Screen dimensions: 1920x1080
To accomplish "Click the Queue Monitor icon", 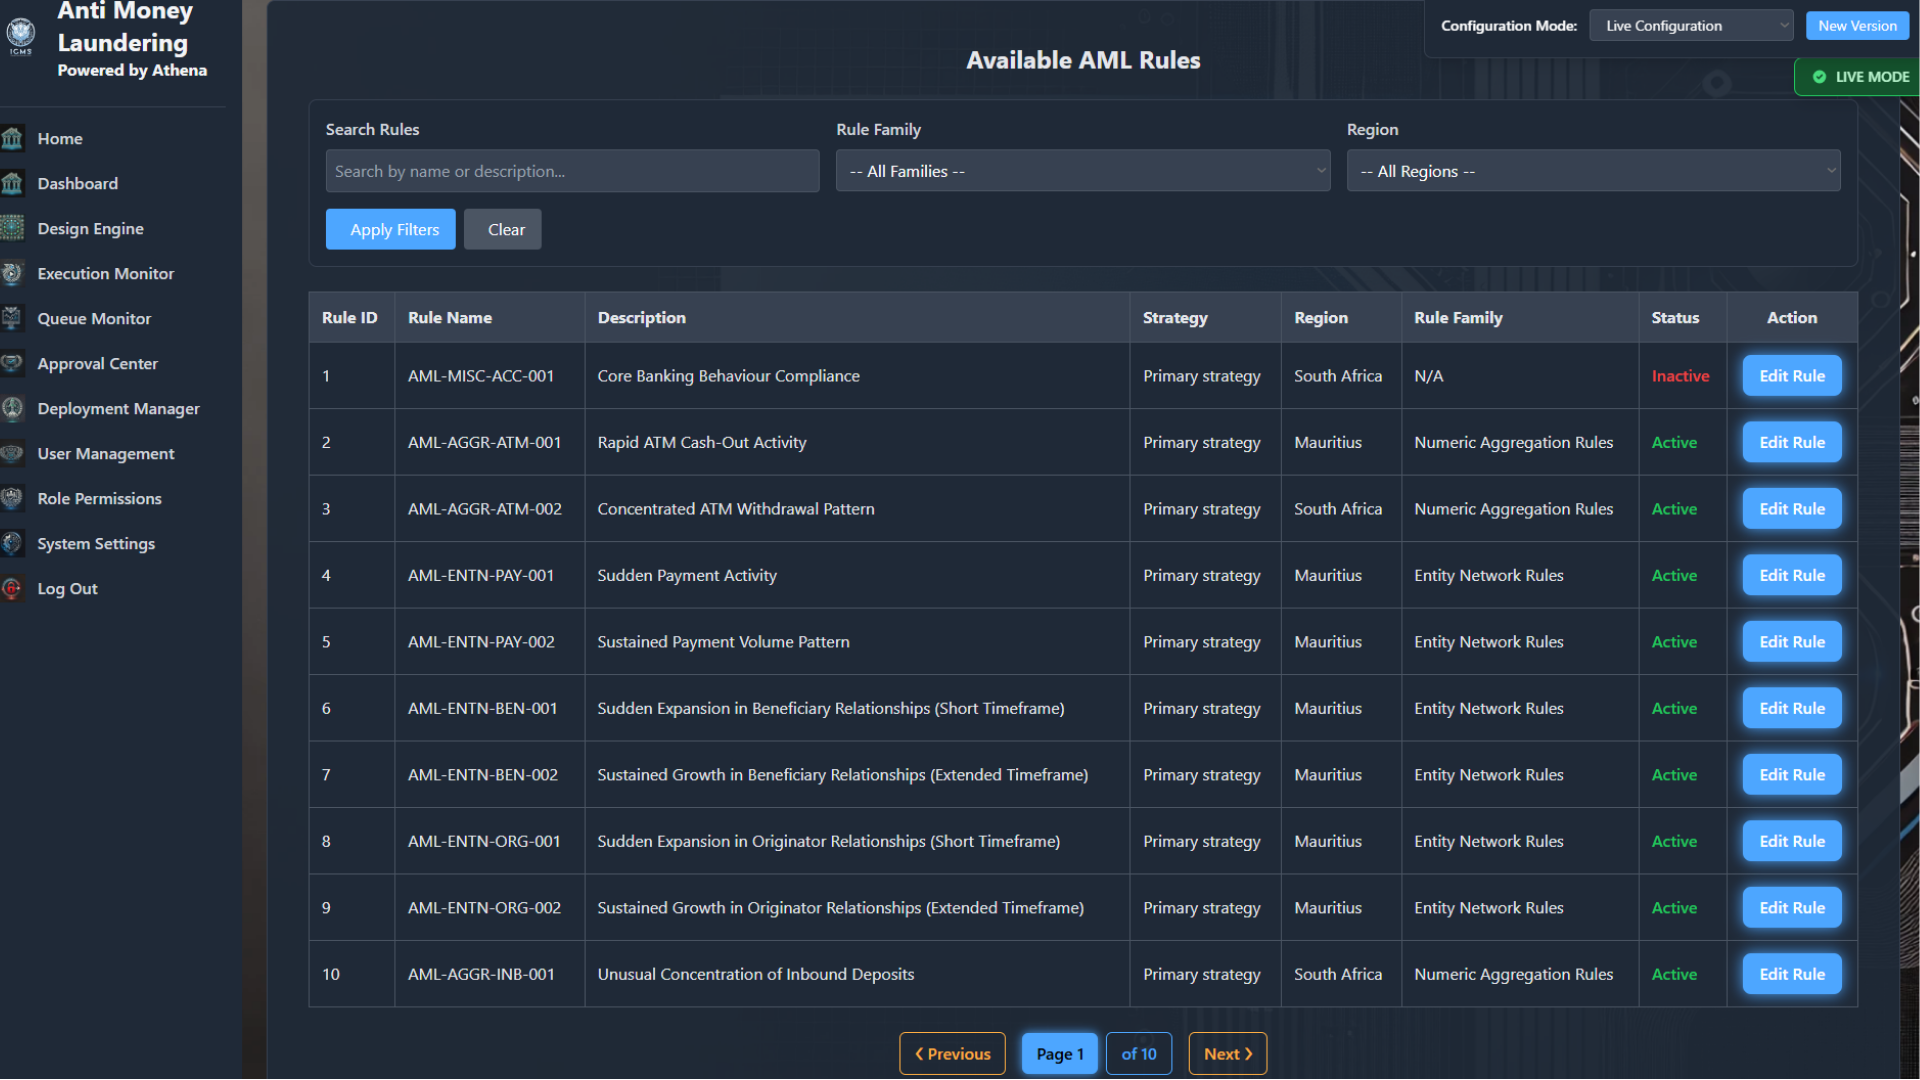I will click(13, 319).
